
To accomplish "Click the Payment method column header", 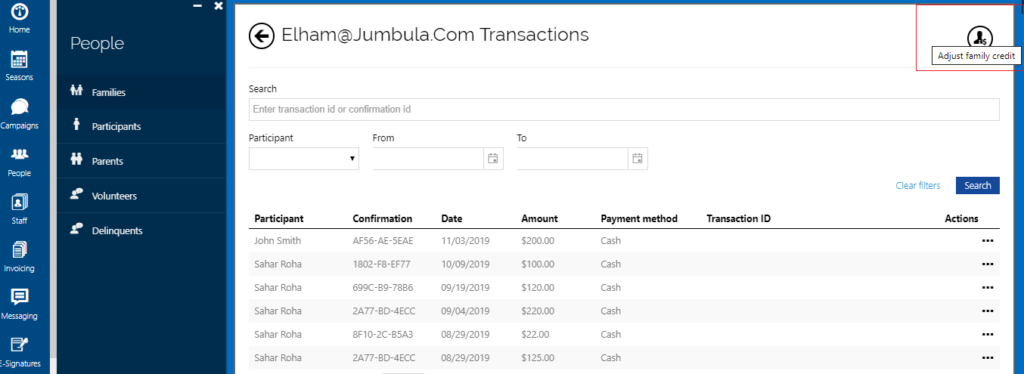I will point(639,219).
